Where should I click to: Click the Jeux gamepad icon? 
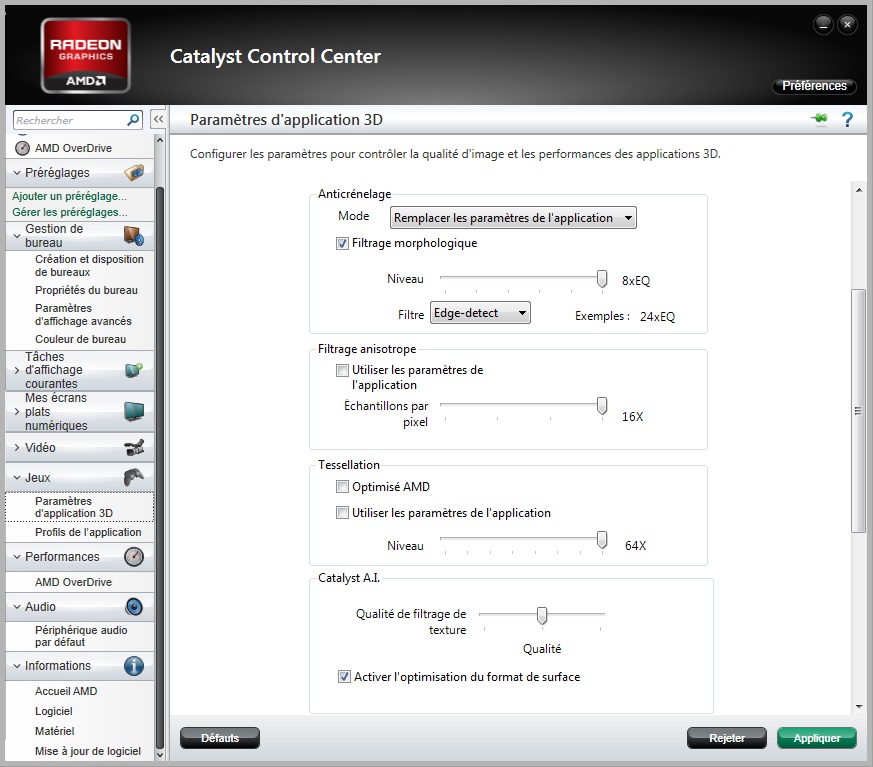134,477
